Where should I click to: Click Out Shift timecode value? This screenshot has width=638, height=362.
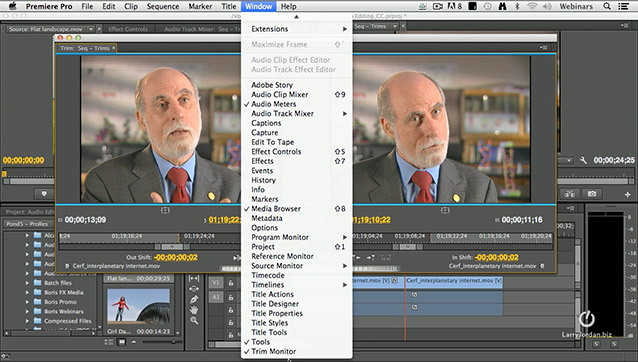click(176, 257)
